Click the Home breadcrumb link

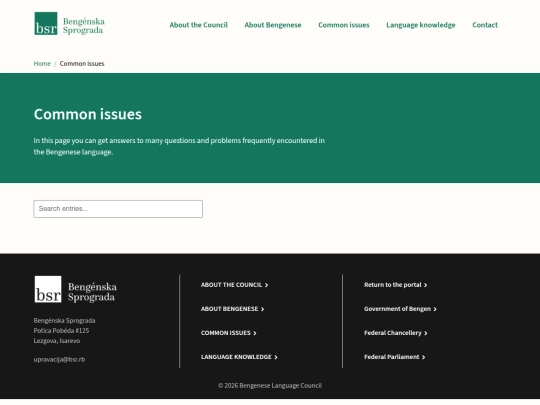pos(42,64)
